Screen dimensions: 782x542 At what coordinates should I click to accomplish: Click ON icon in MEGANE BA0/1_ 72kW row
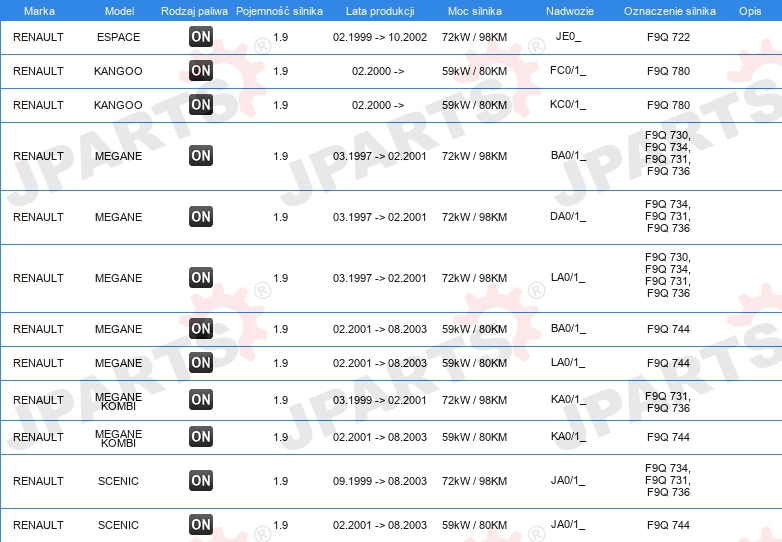point(201,156)
